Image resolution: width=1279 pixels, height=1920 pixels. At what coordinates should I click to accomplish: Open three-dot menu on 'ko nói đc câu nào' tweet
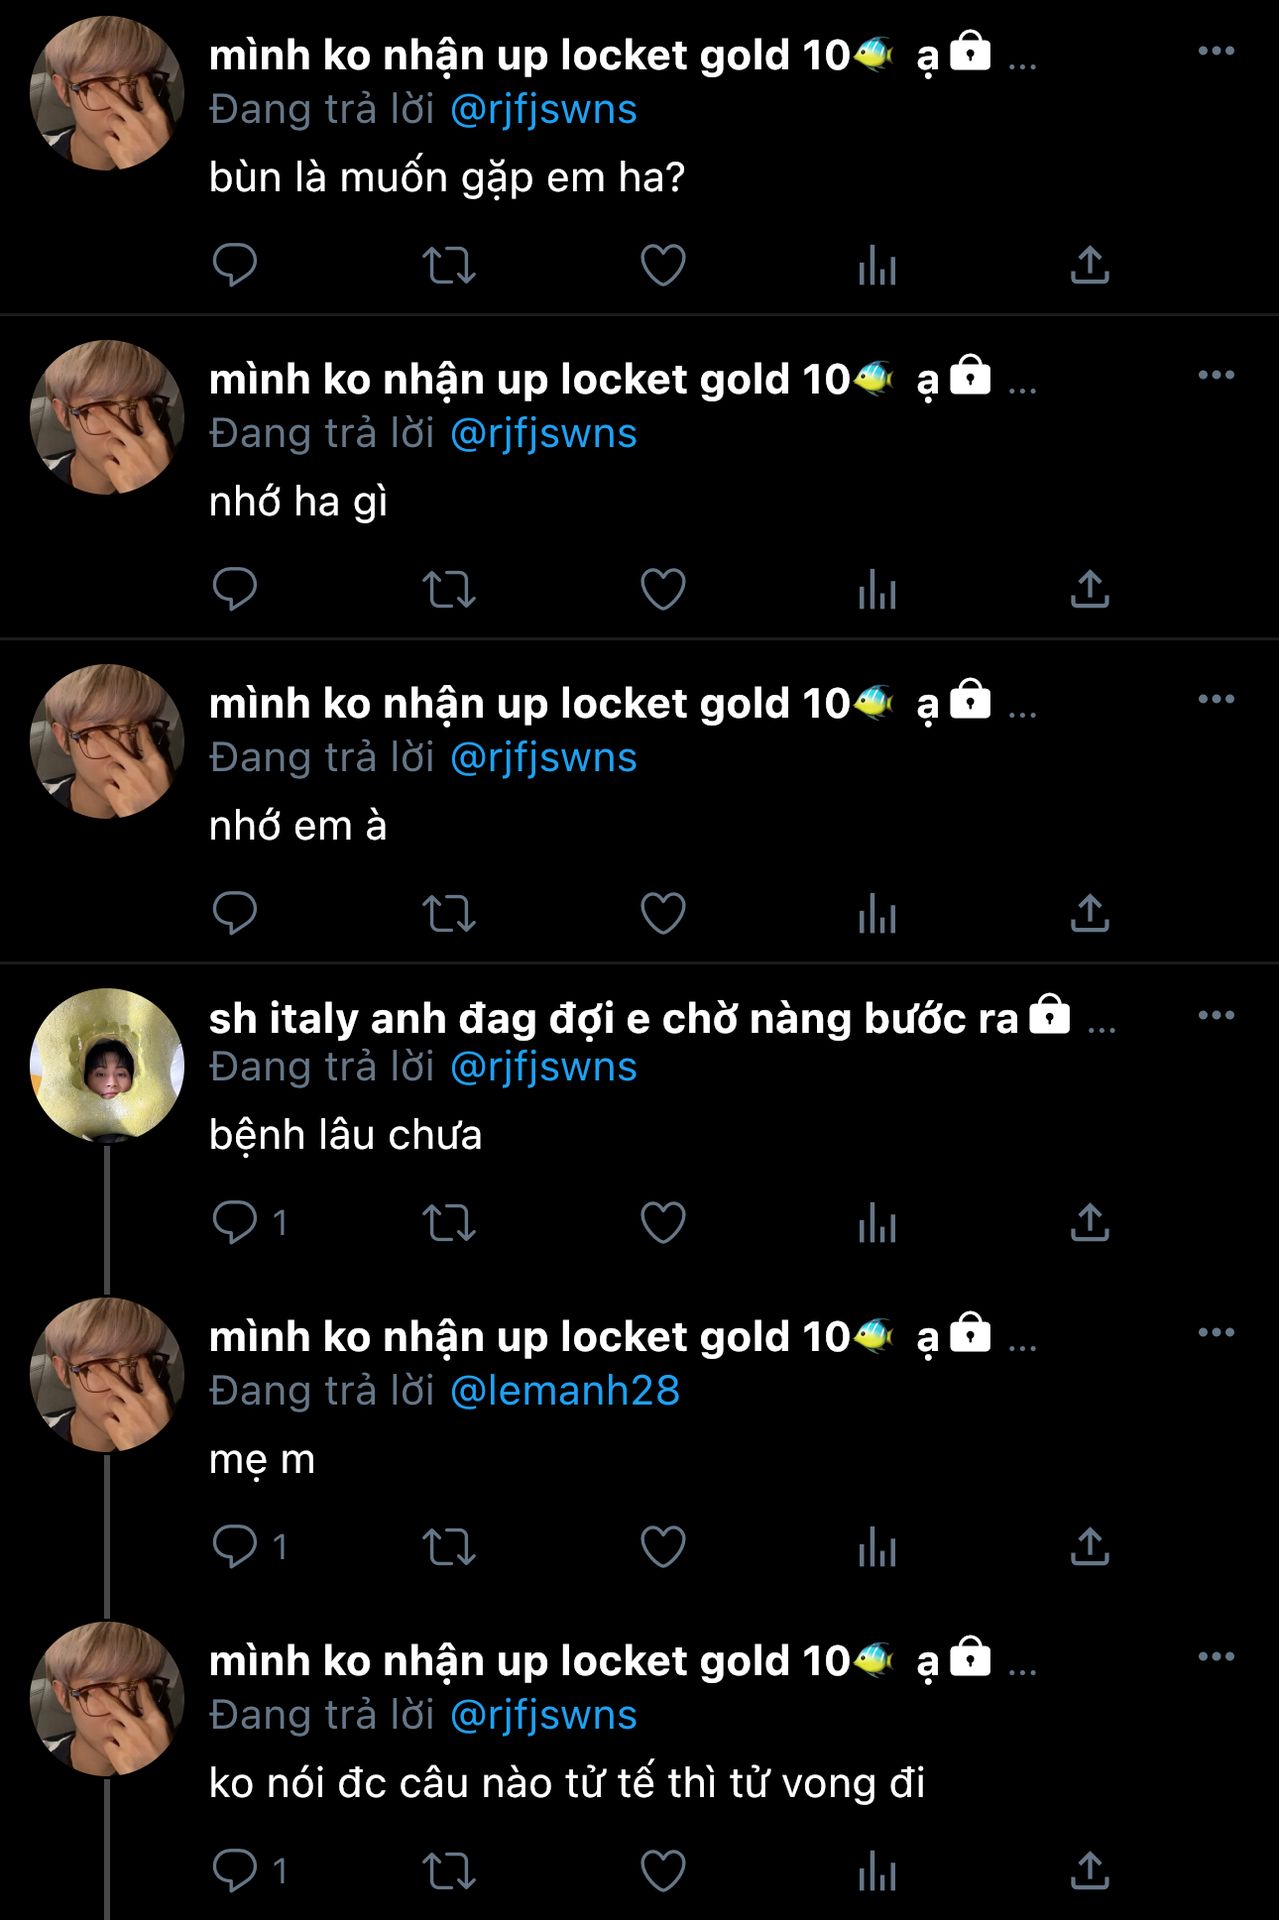coord(1216,1656)
